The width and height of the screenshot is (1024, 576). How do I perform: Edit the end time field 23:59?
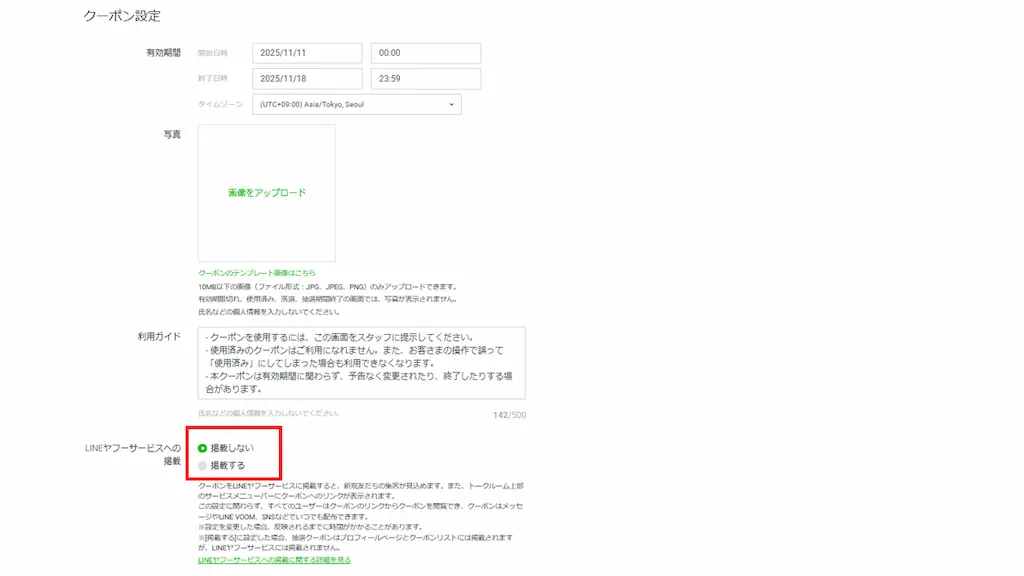(425, 78)
